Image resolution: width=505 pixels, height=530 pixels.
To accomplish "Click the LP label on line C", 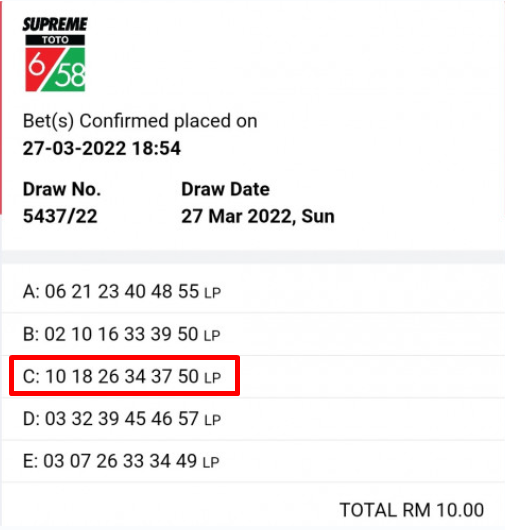I will (x=213, y=378).
